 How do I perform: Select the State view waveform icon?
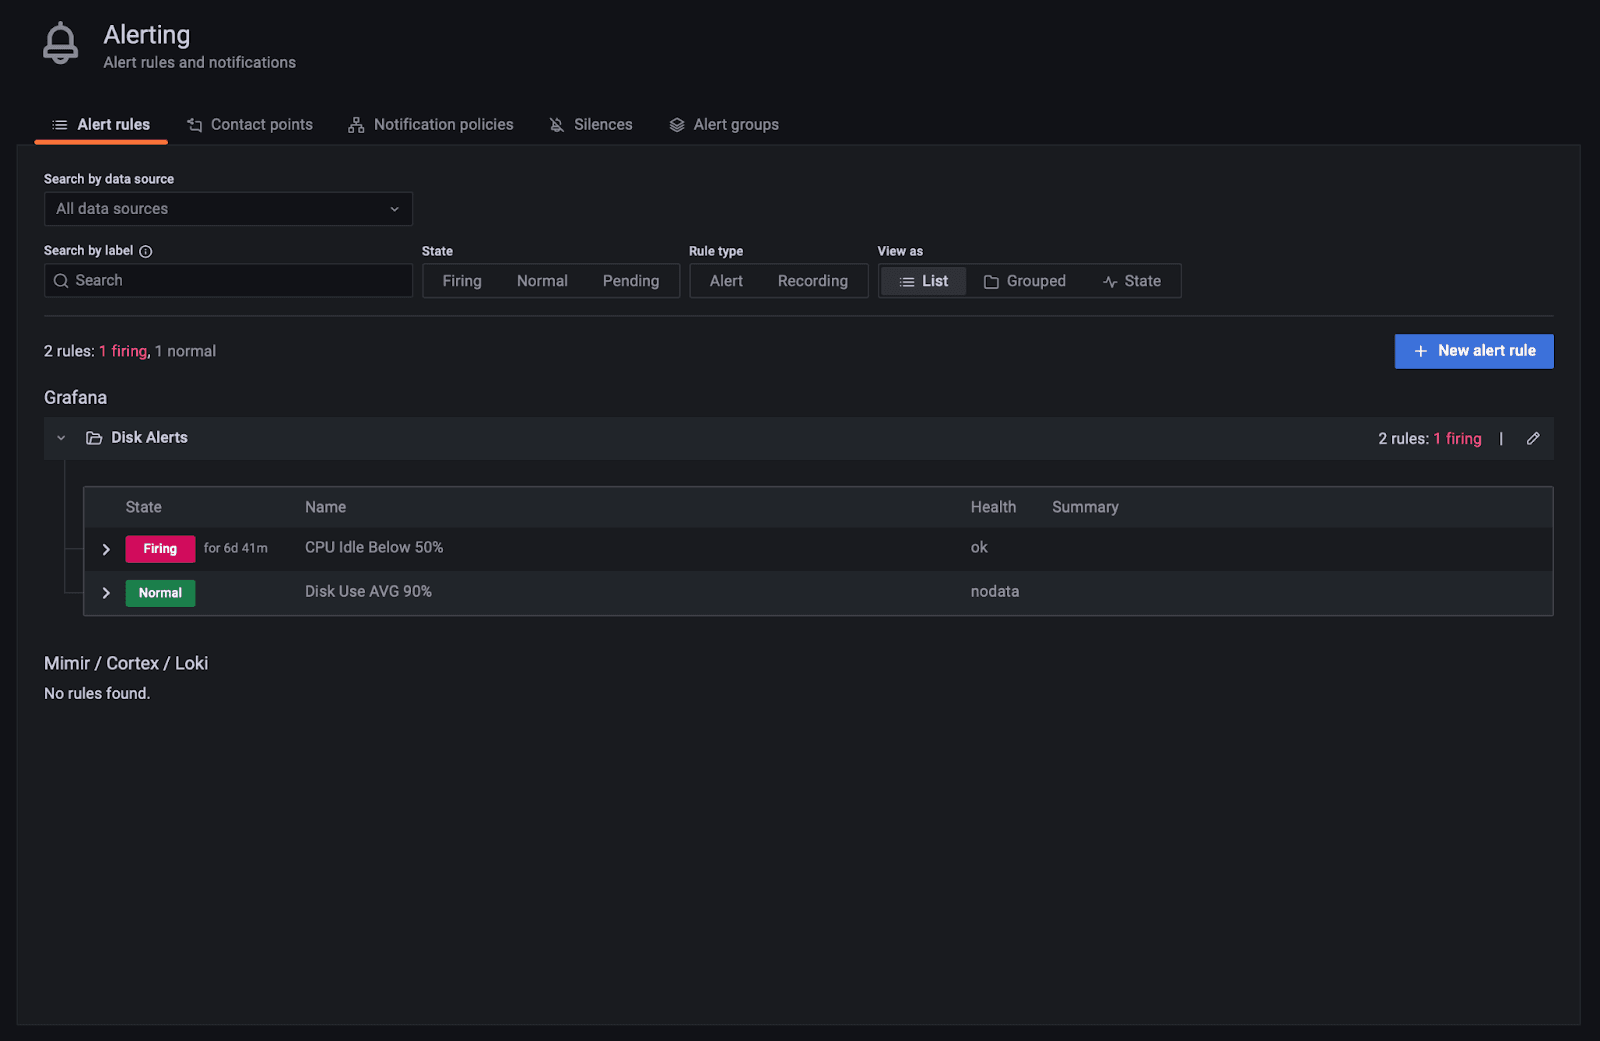pyautogui.click(x=1110, y=281)
